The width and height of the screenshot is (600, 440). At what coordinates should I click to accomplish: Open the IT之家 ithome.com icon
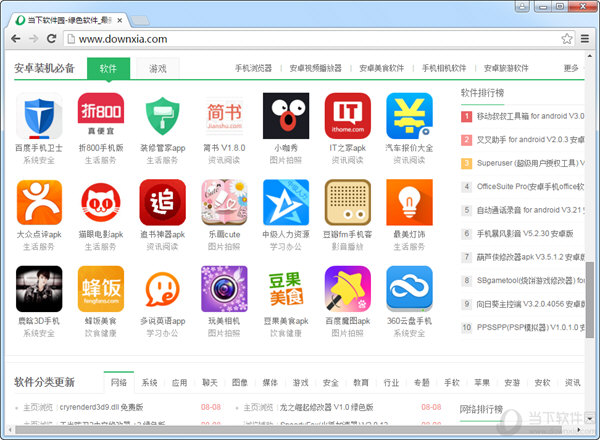(347, 116)
